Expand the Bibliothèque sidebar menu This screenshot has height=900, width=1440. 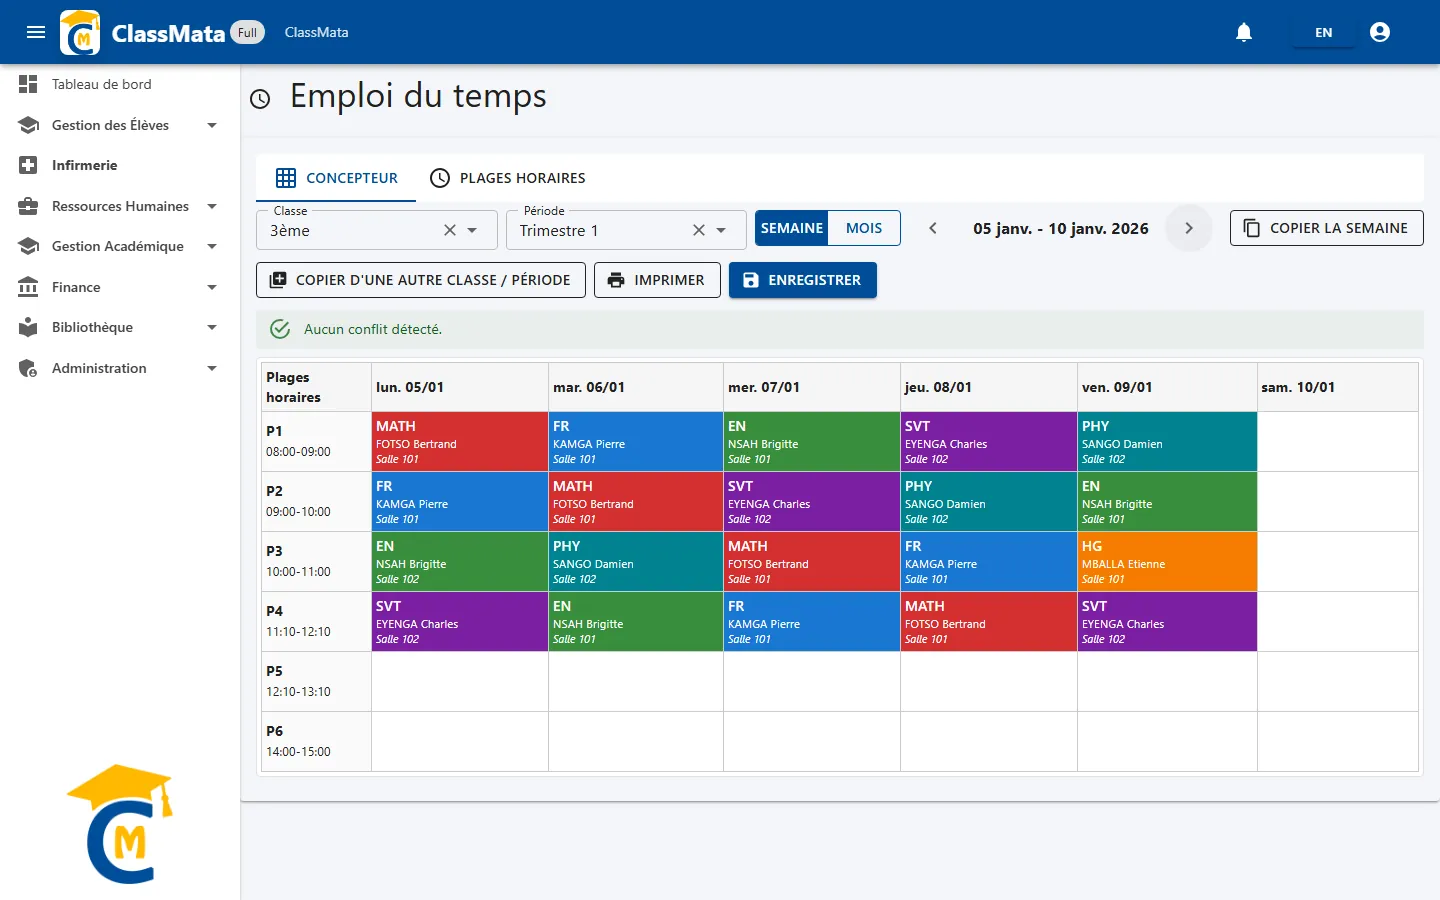tap(120, 327)
